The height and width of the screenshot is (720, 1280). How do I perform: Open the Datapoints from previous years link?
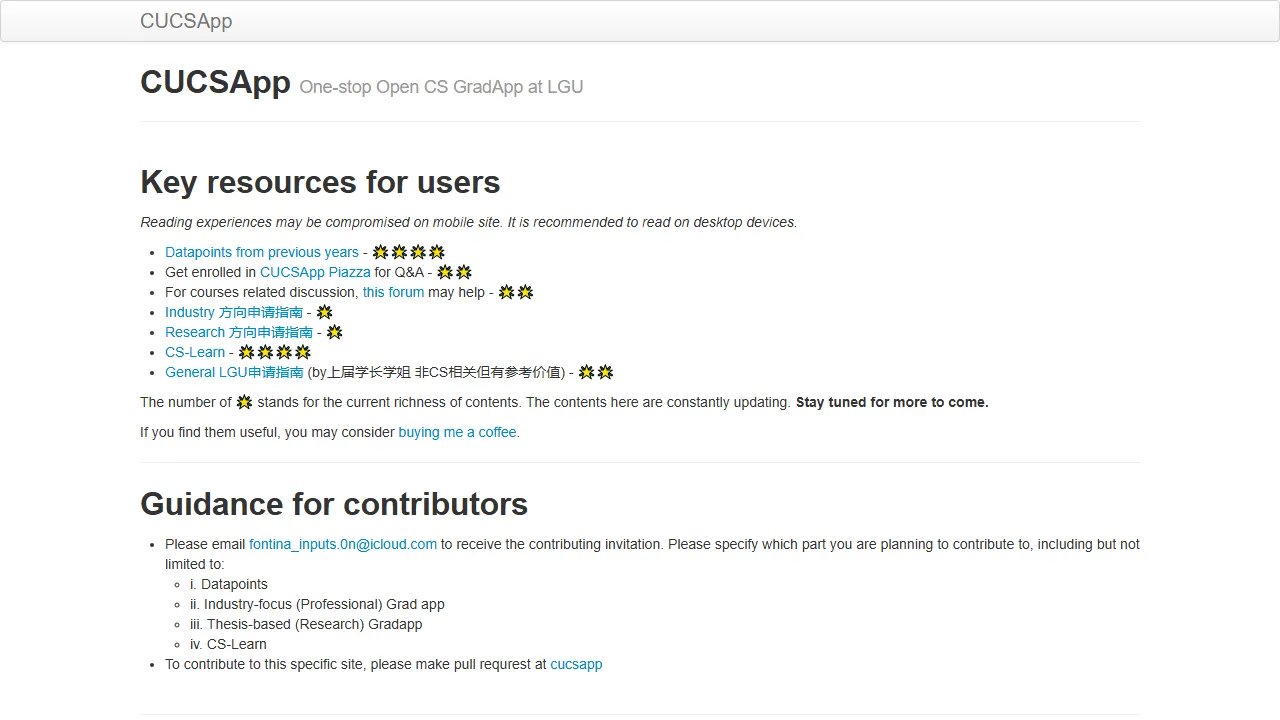(261, 252)
